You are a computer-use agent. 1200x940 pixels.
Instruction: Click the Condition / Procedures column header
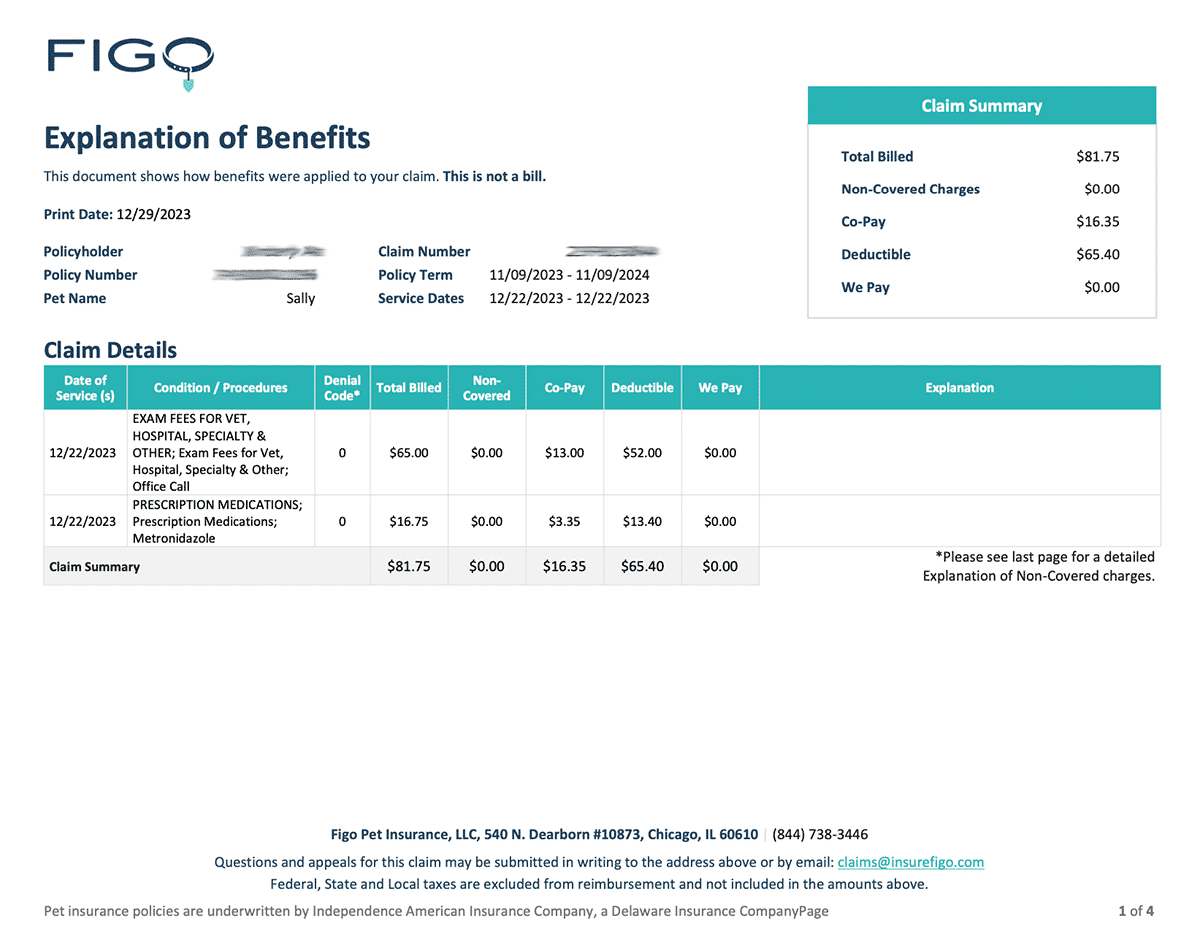[x=220, y=388]
